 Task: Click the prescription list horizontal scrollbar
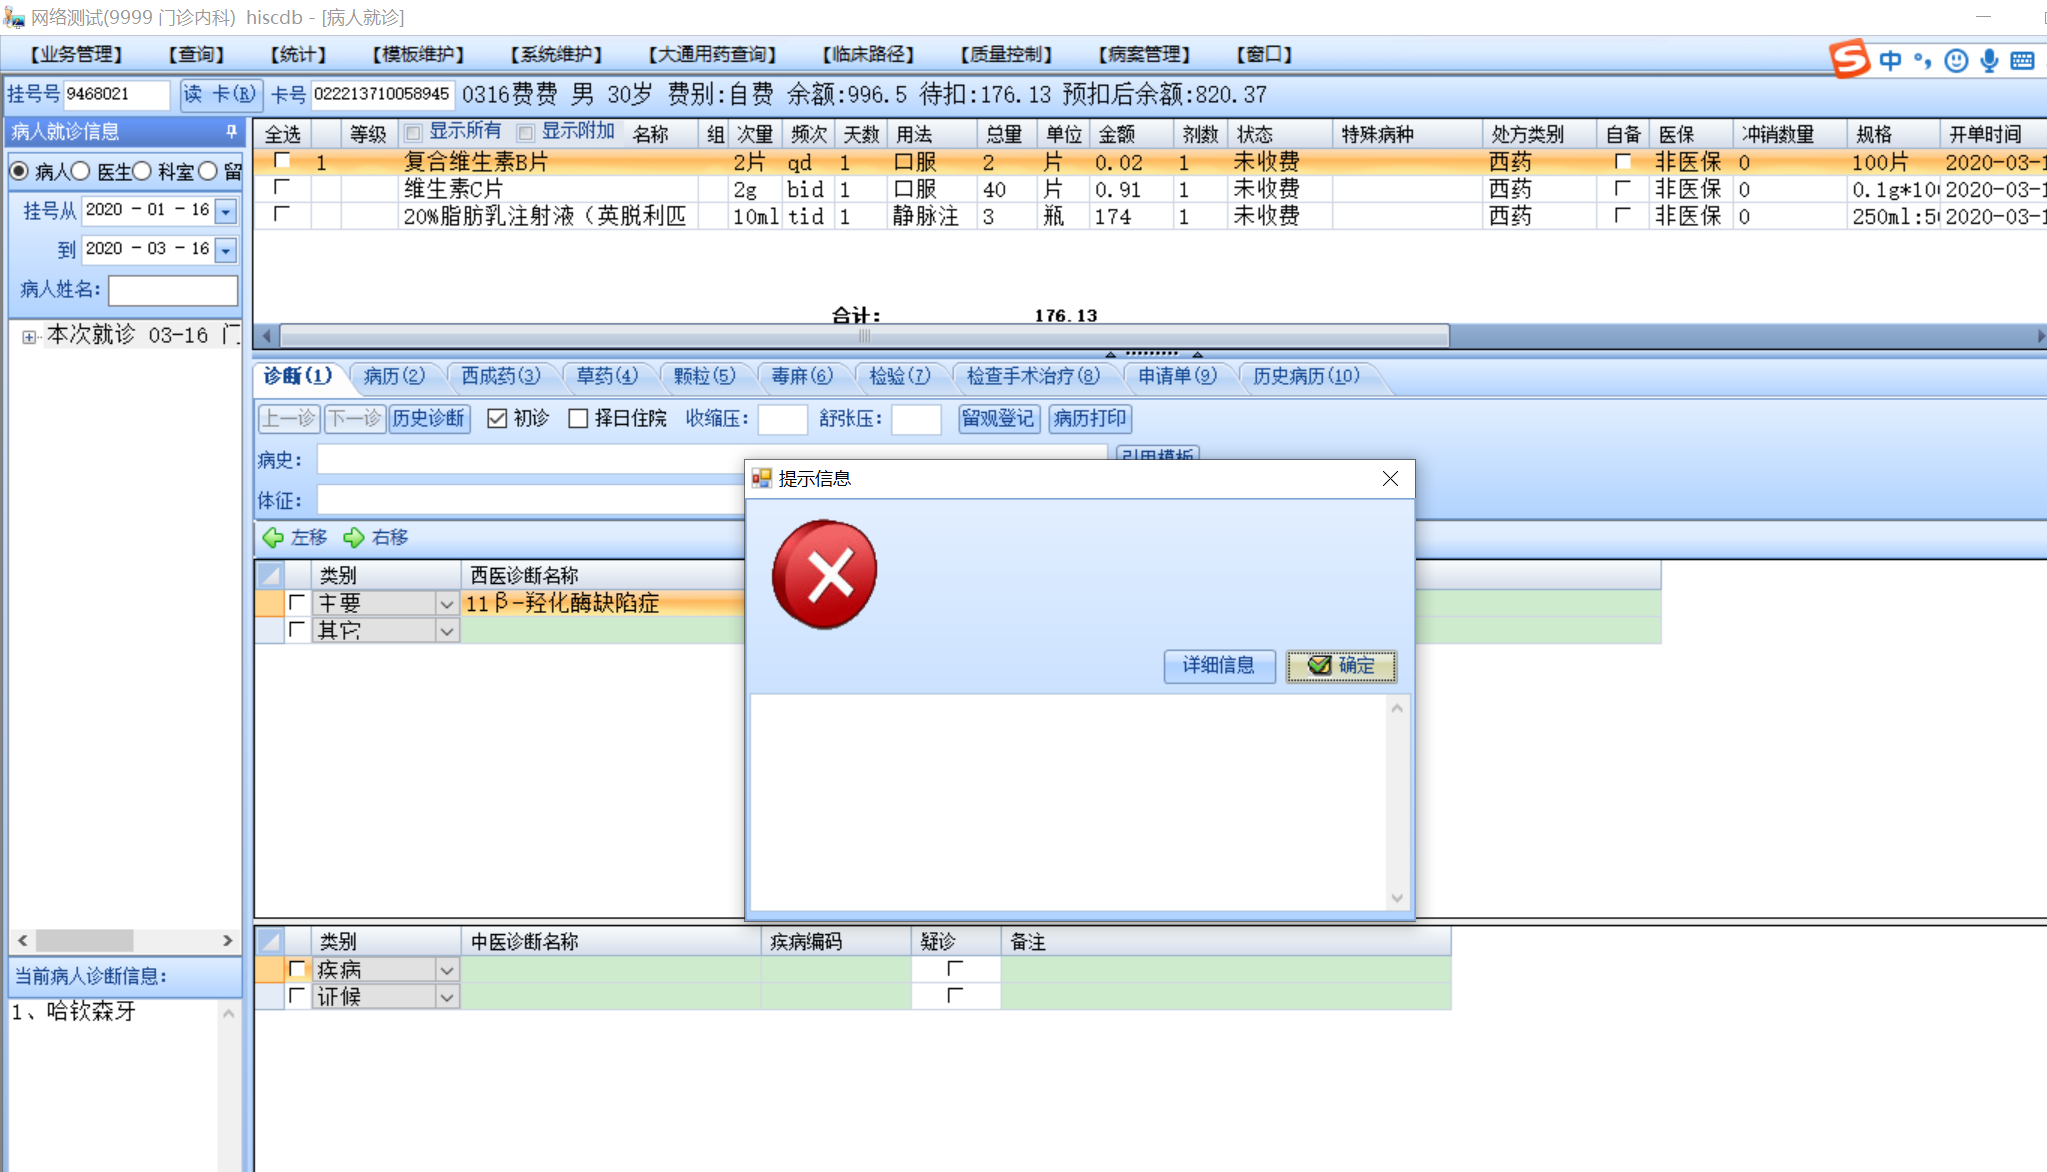coord(864,336)
